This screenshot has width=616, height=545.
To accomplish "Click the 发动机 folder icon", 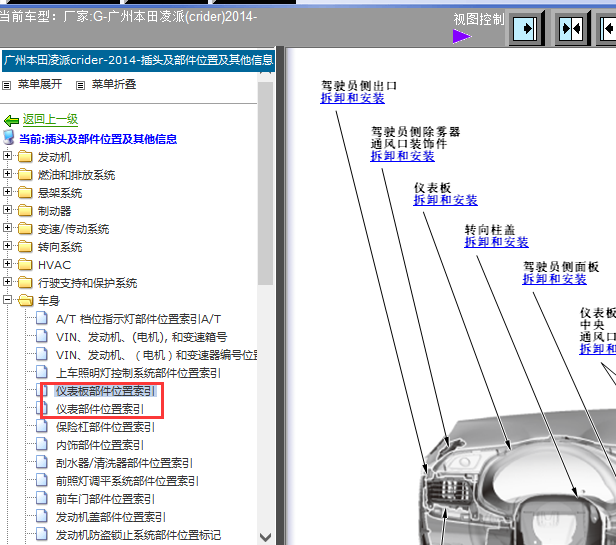I will click(25, 156).
